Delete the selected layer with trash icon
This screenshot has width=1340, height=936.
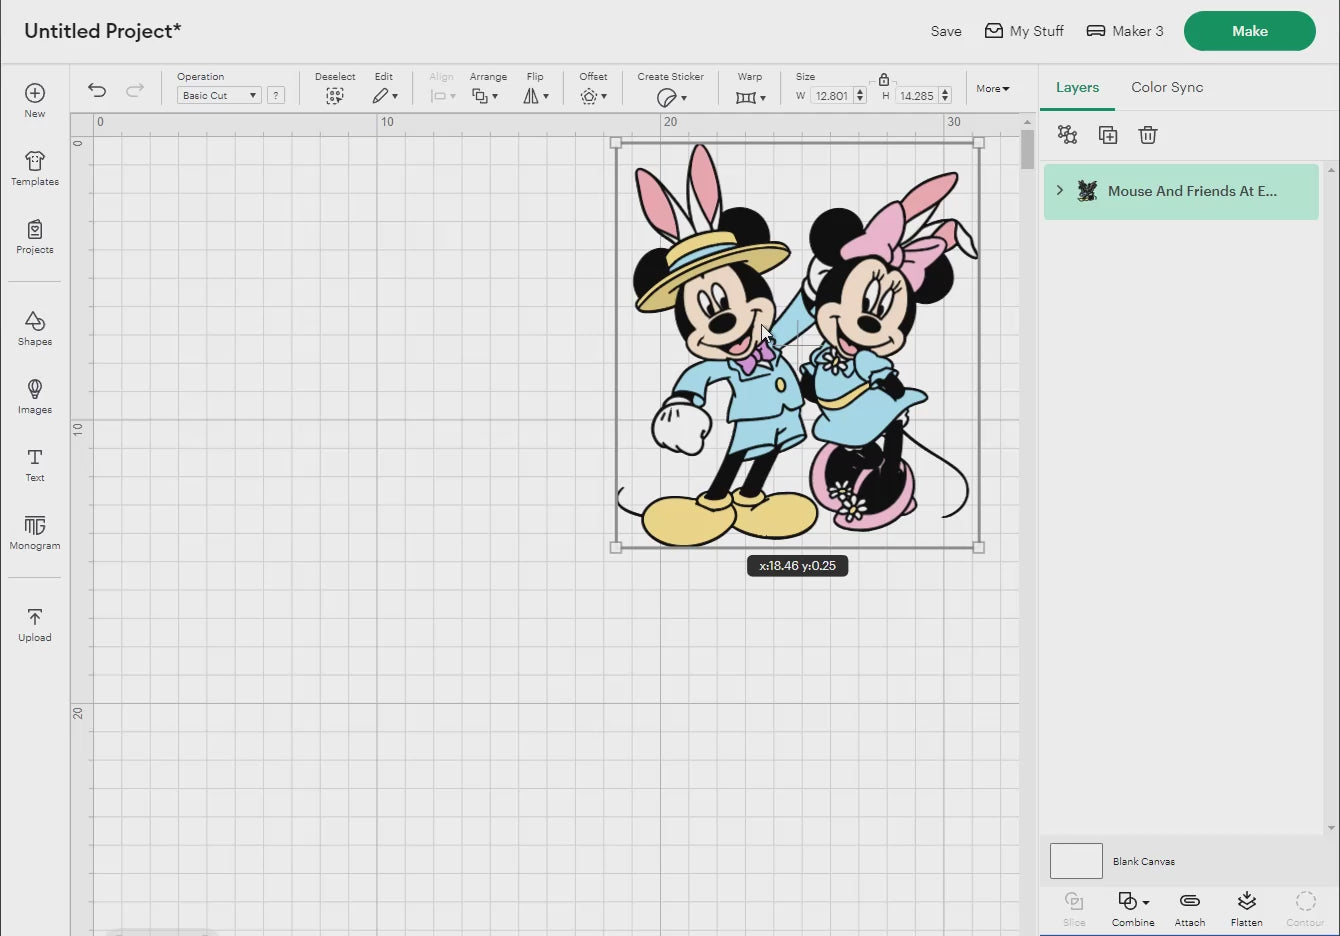[1148, 135]
